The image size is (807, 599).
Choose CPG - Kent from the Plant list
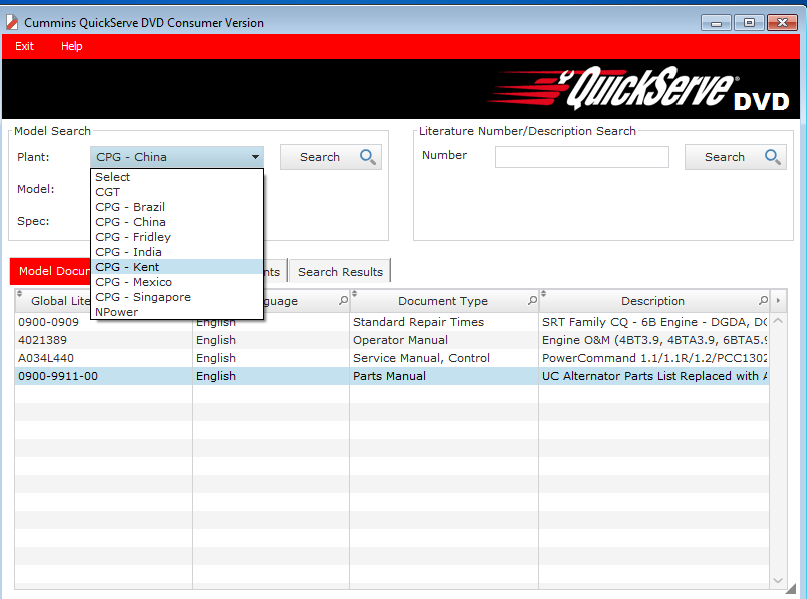127,267
